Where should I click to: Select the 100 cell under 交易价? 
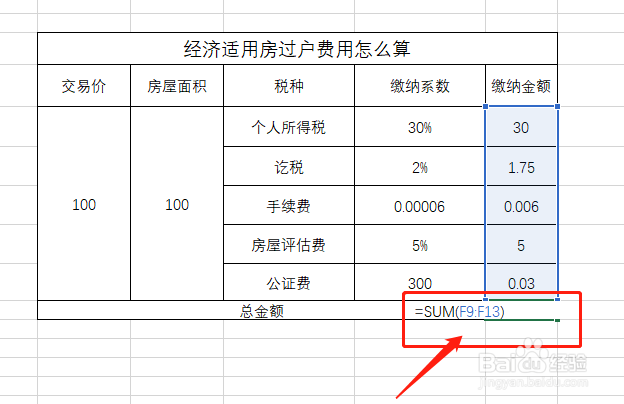click(x=84, y=204)
